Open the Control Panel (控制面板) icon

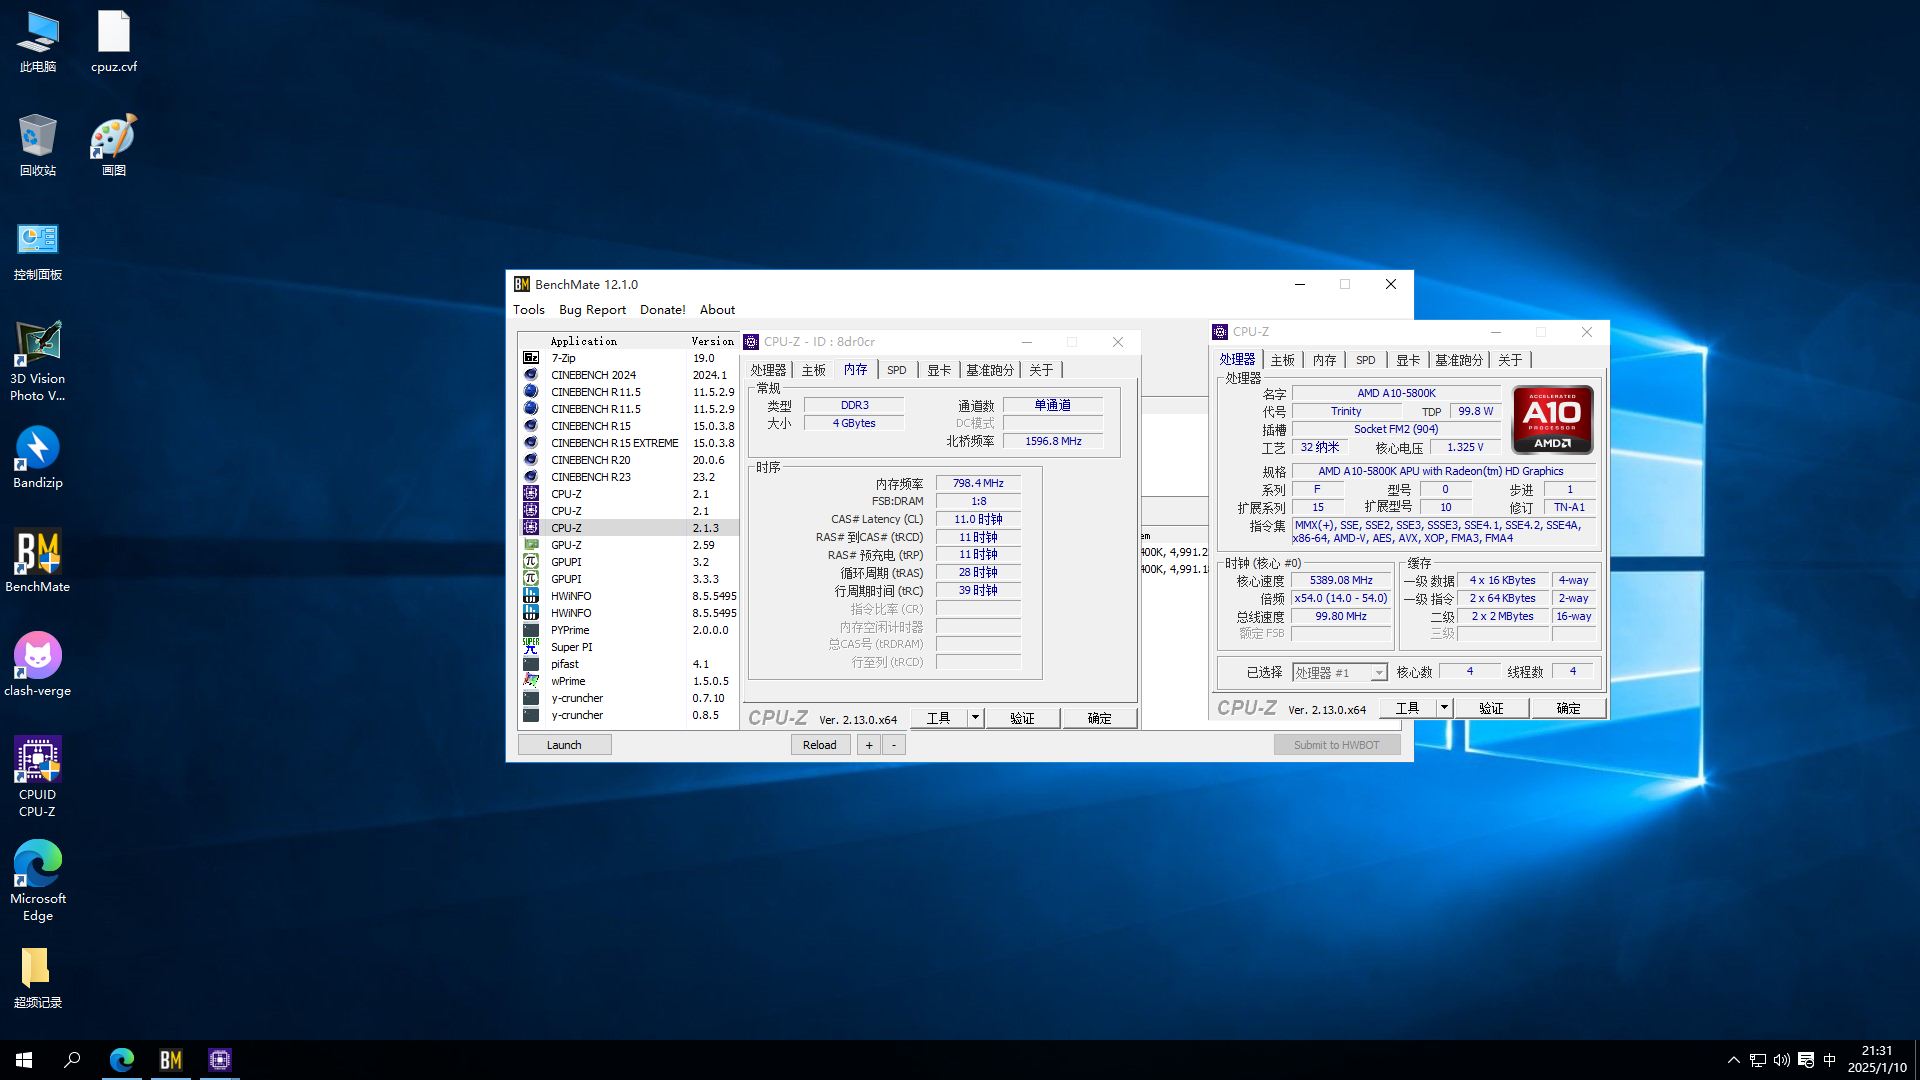coord(38,250)
